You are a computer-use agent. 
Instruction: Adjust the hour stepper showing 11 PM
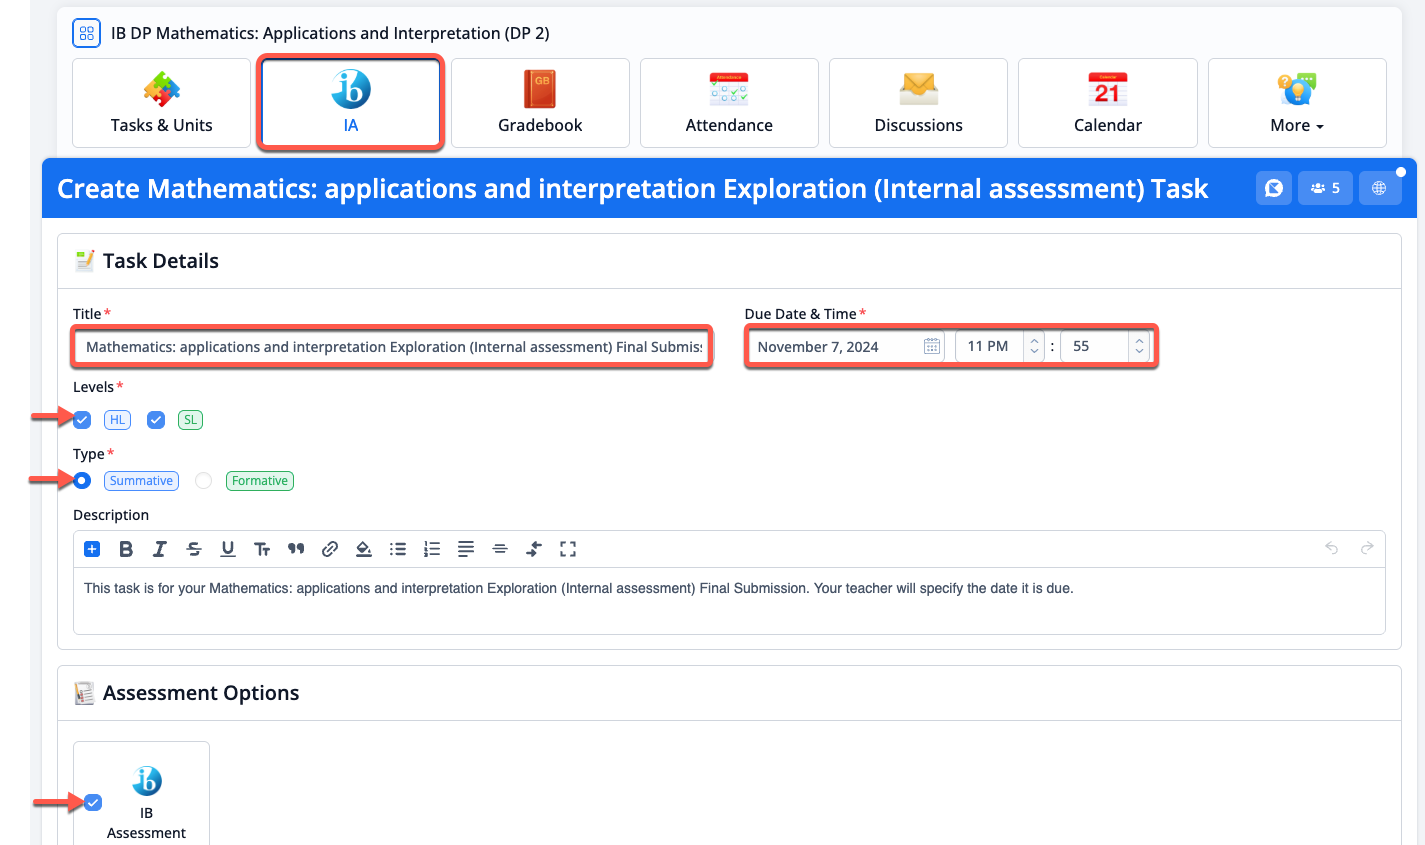[1035, 347]
